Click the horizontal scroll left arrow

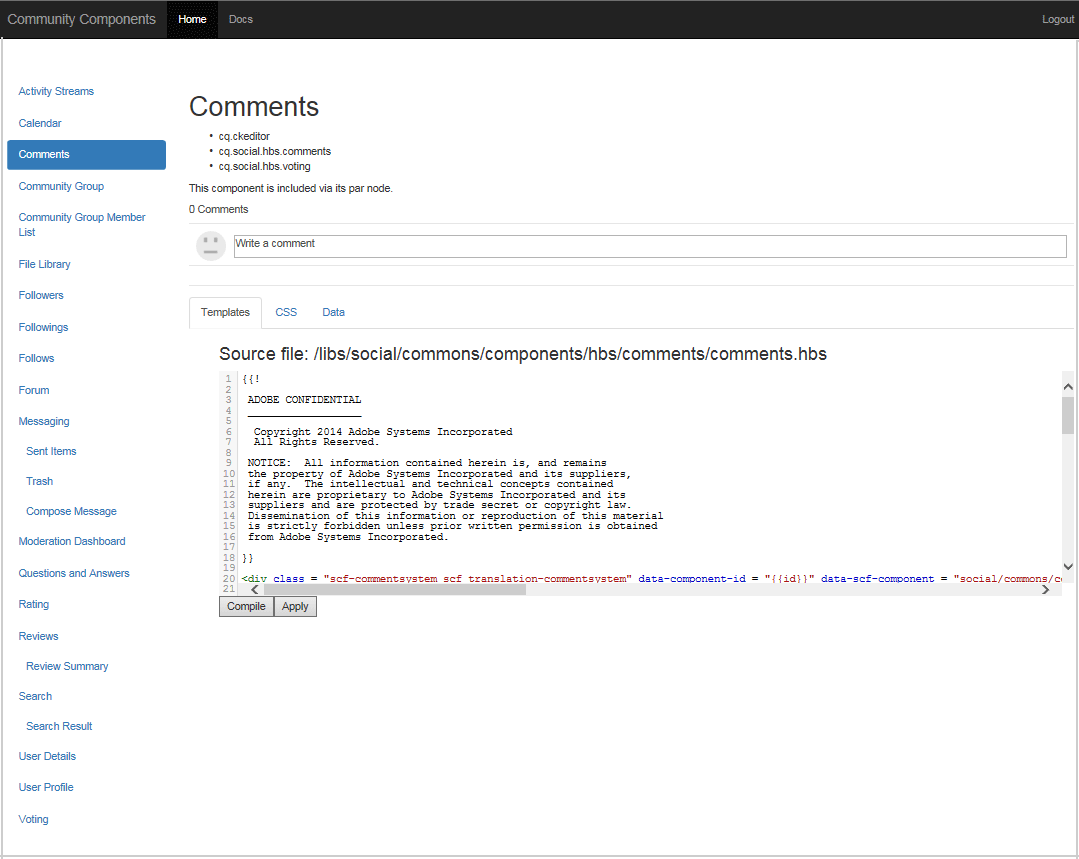(255, 589)
